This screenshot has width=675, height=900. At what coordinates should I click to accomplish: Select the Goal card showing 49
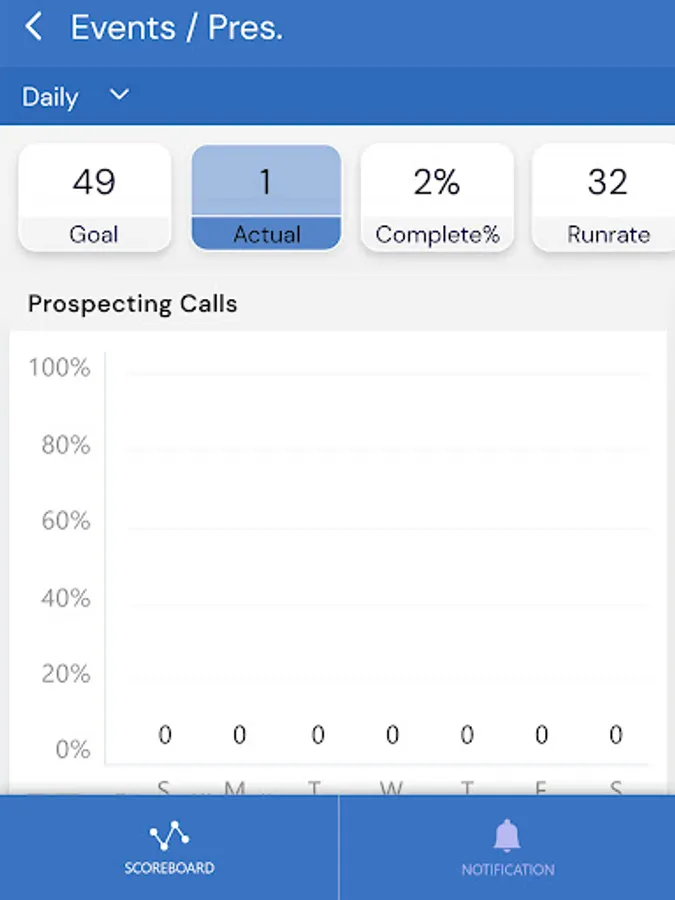(x=94, y=198)
